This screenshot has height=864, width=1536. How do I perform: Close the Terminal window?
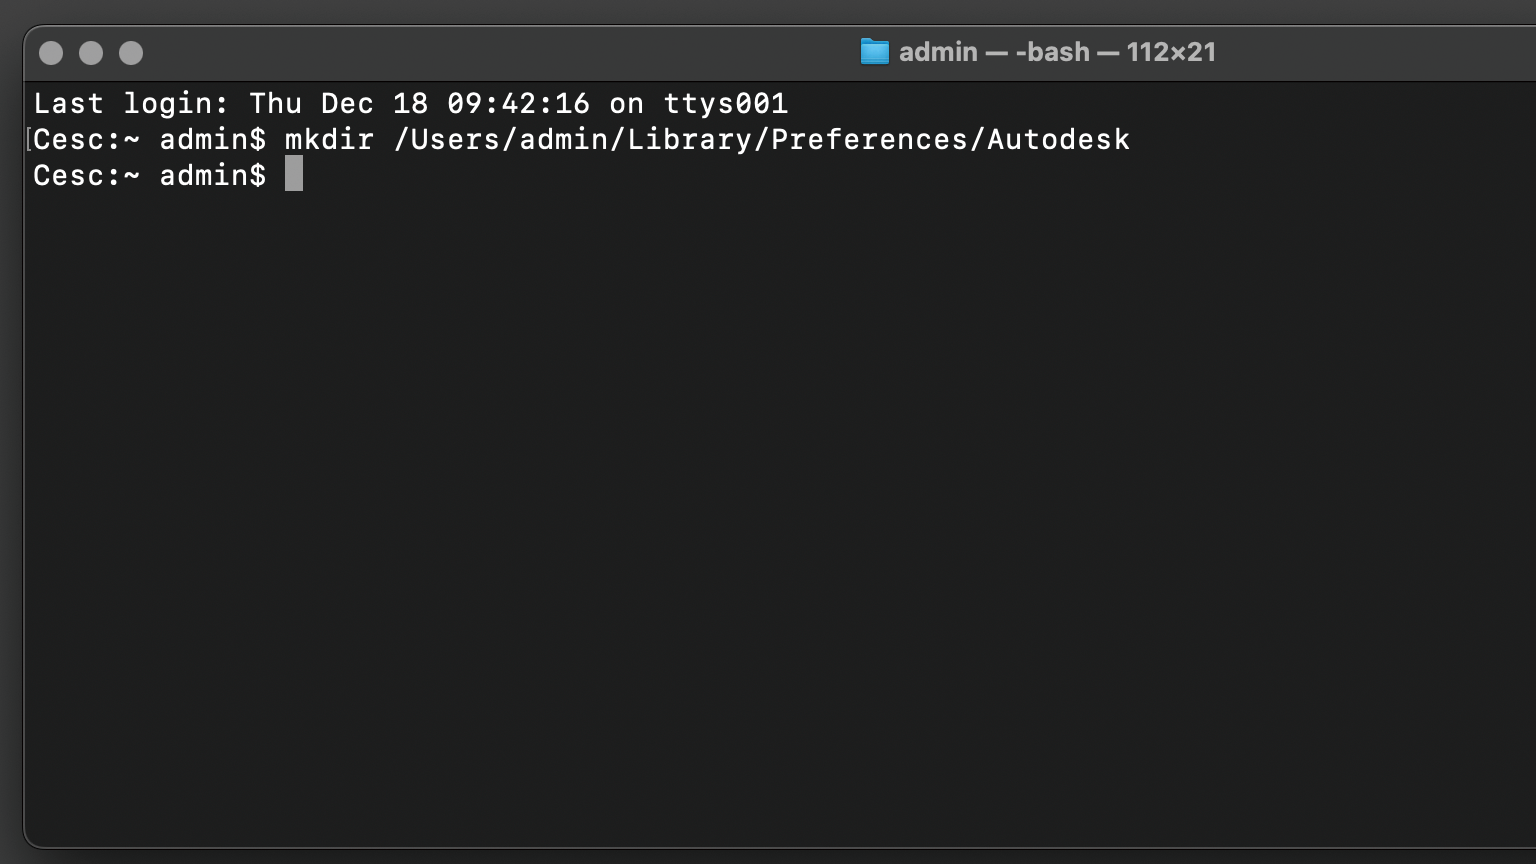point(51,53)
